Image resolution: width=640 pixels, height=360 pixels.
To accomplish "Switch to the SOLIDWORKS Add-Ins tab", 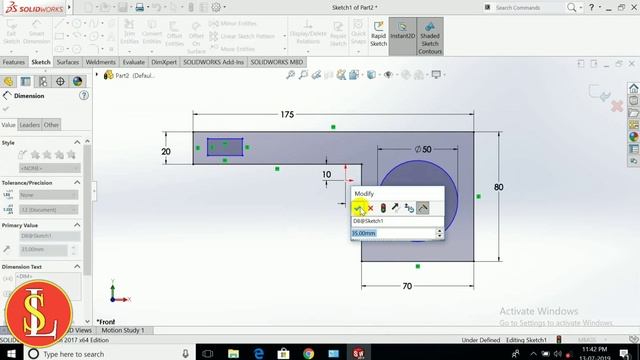I will coord(213,62).
